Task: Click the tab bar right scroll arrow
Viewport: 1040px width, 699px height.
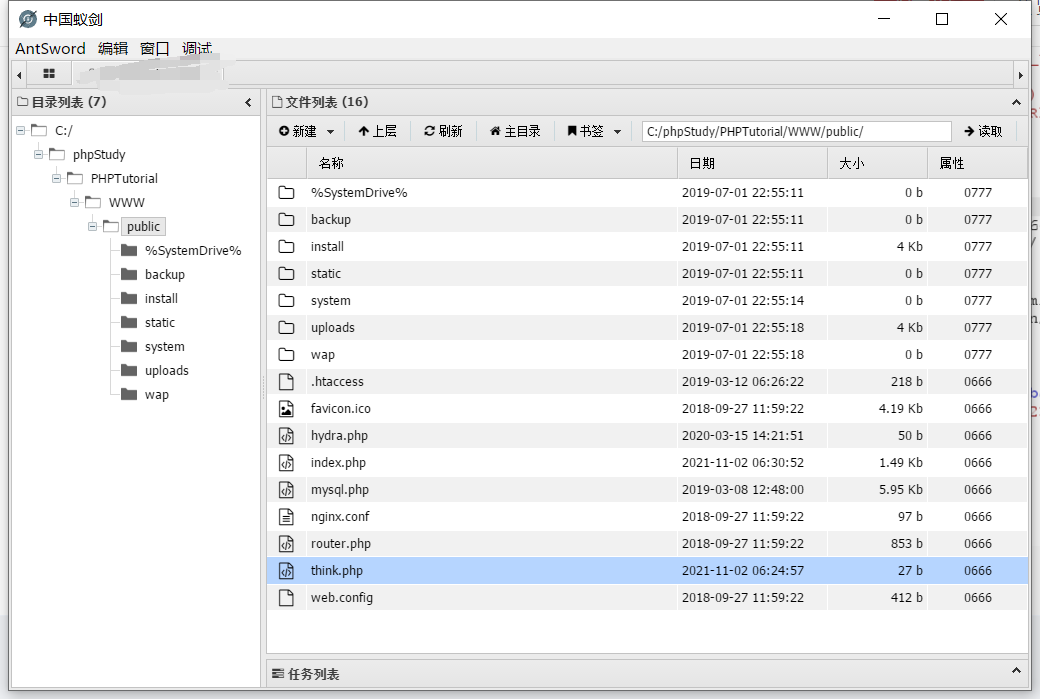Action: 1020,75
